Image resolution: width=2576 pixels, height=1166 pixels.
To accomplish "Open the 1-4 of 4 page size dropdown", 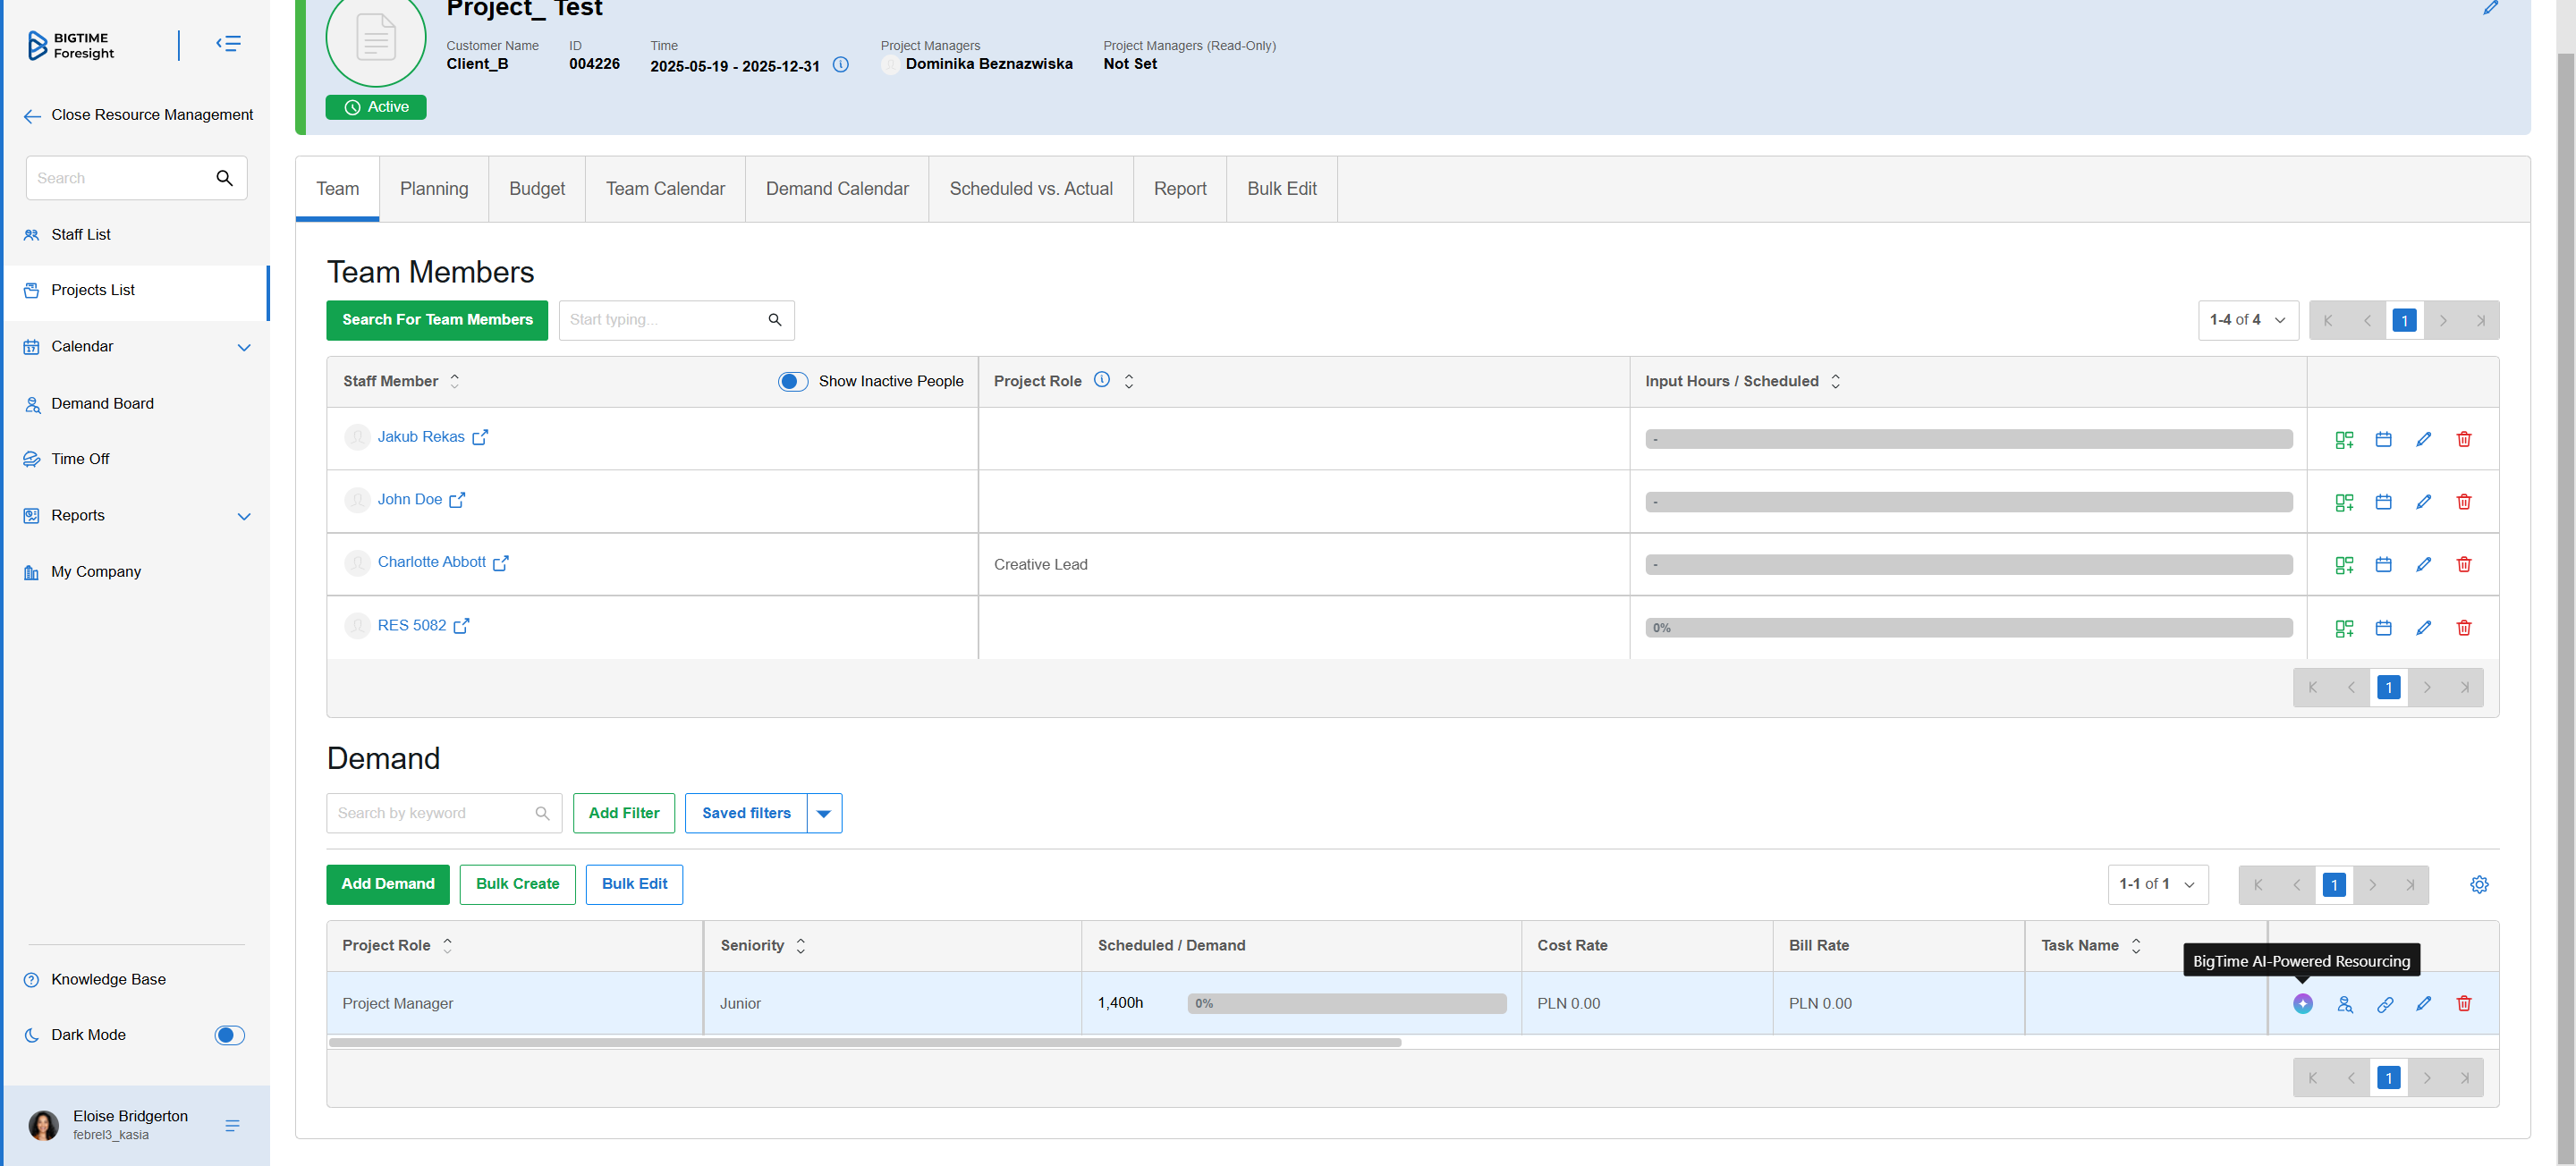I will click(x=2248, y=320).
